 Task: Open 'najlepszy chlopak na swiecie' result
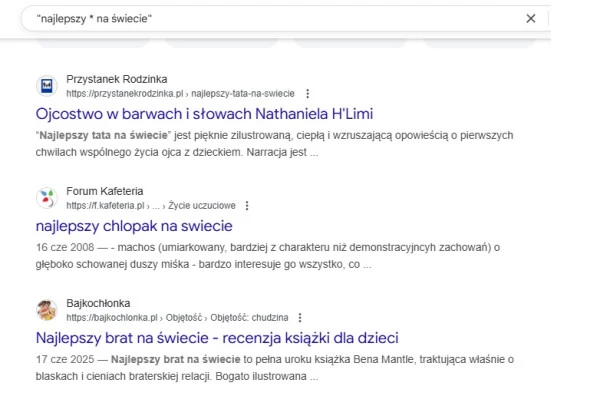(134, 226)
